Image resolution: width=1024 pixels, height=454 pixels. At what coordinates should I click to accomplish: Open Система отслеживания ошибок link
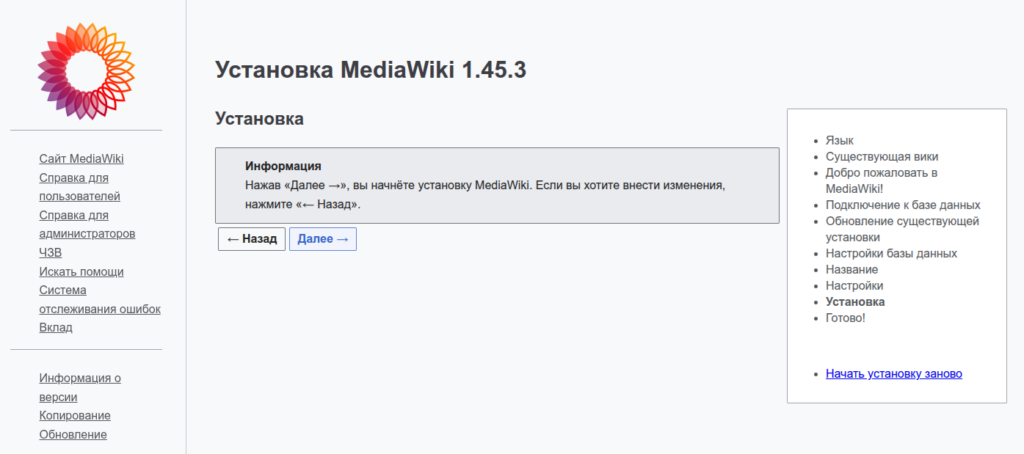coord(99,299)
